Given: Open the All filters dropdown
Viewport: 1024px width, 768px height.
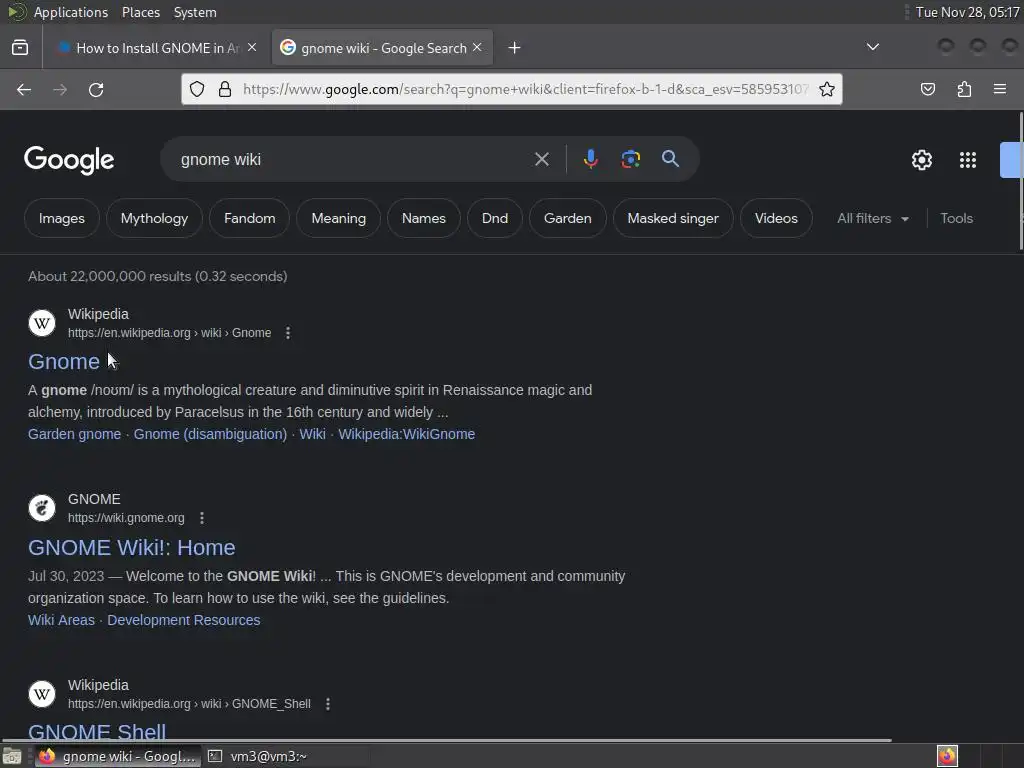Looking at the screenshot, I should (x=873, y=219).
